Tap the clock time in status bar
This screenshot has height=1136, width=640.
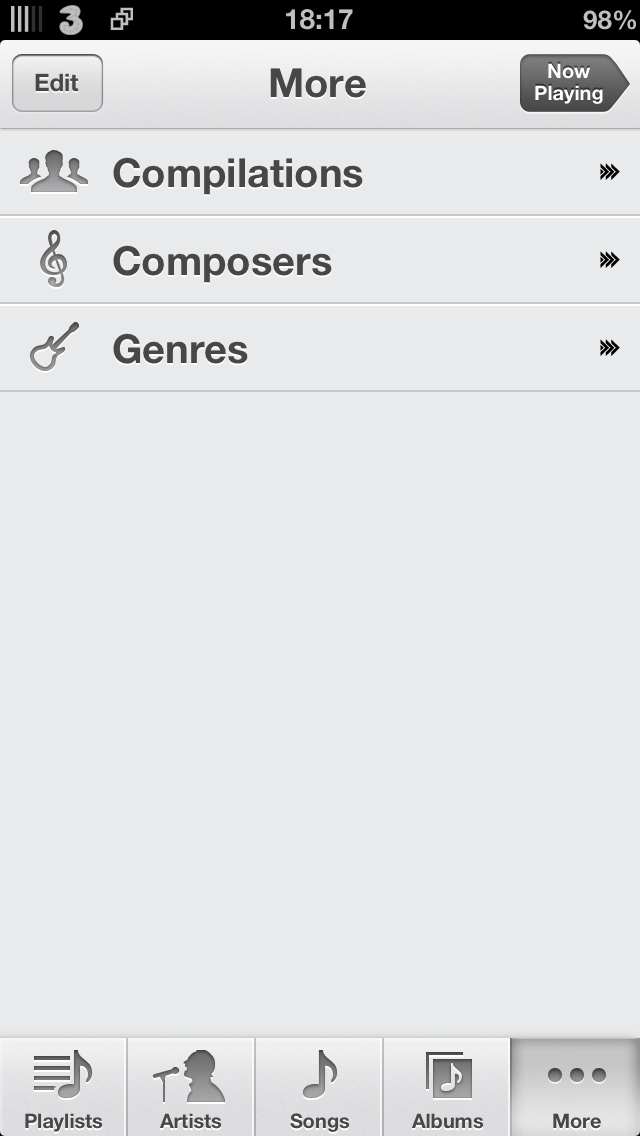tap(318, 20)
